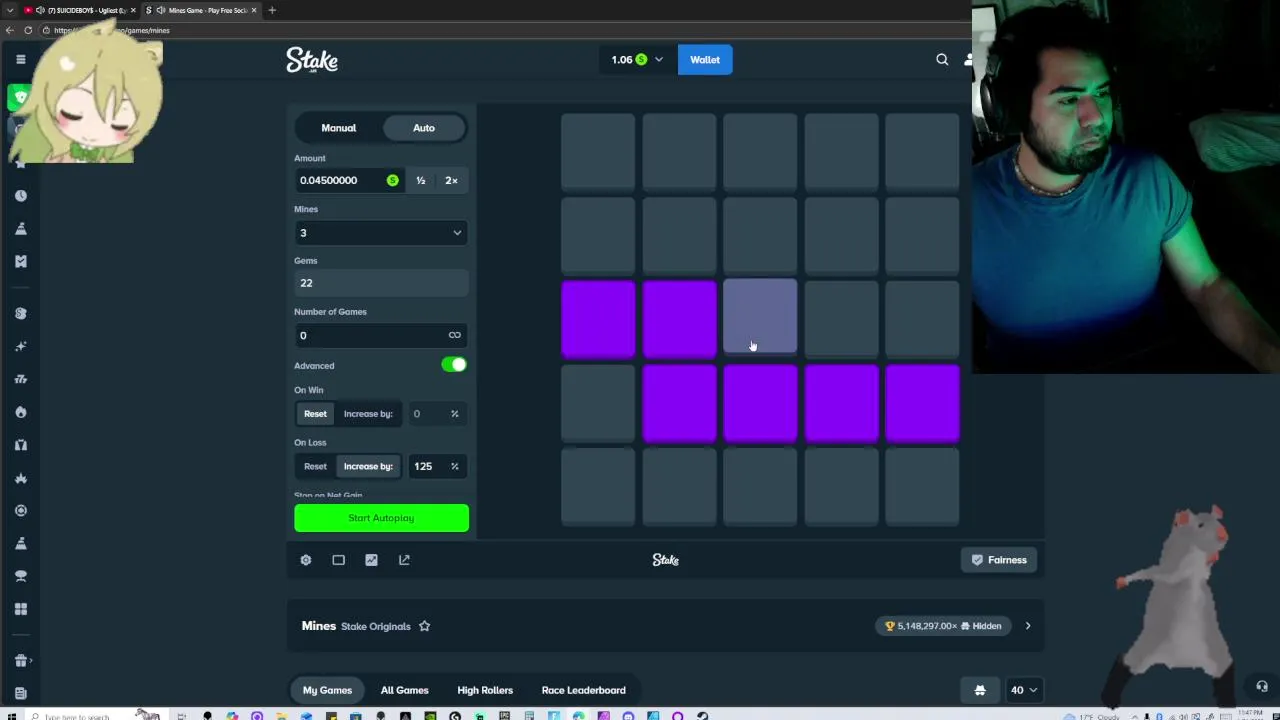This screenshot has width=1280, height=720.
Task: Open the 40 rows-per-page dropdown
Action: 1024,690
